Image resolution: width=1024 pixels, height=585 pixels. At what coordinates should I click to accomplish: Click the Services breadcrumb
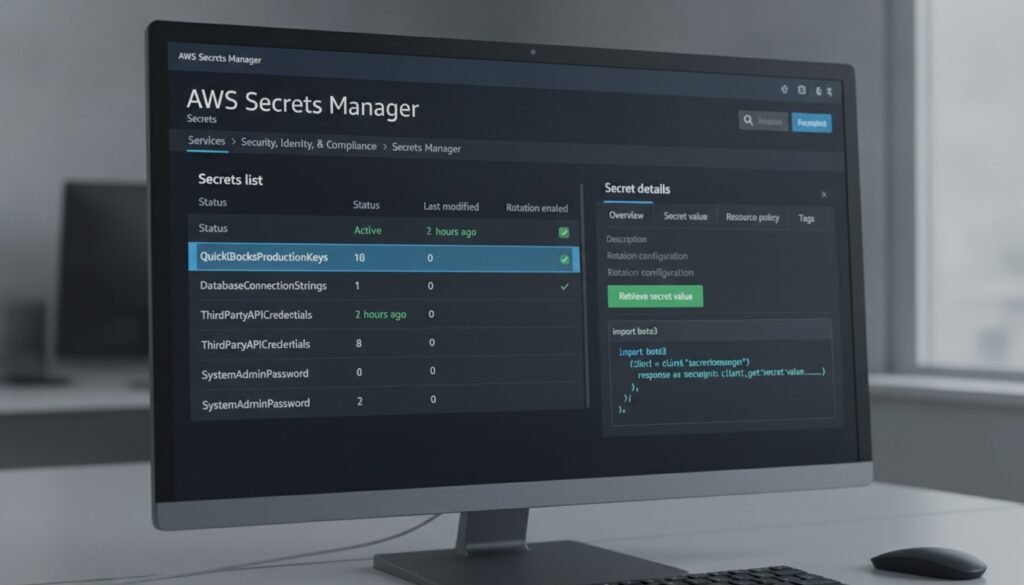click(206, 140)
